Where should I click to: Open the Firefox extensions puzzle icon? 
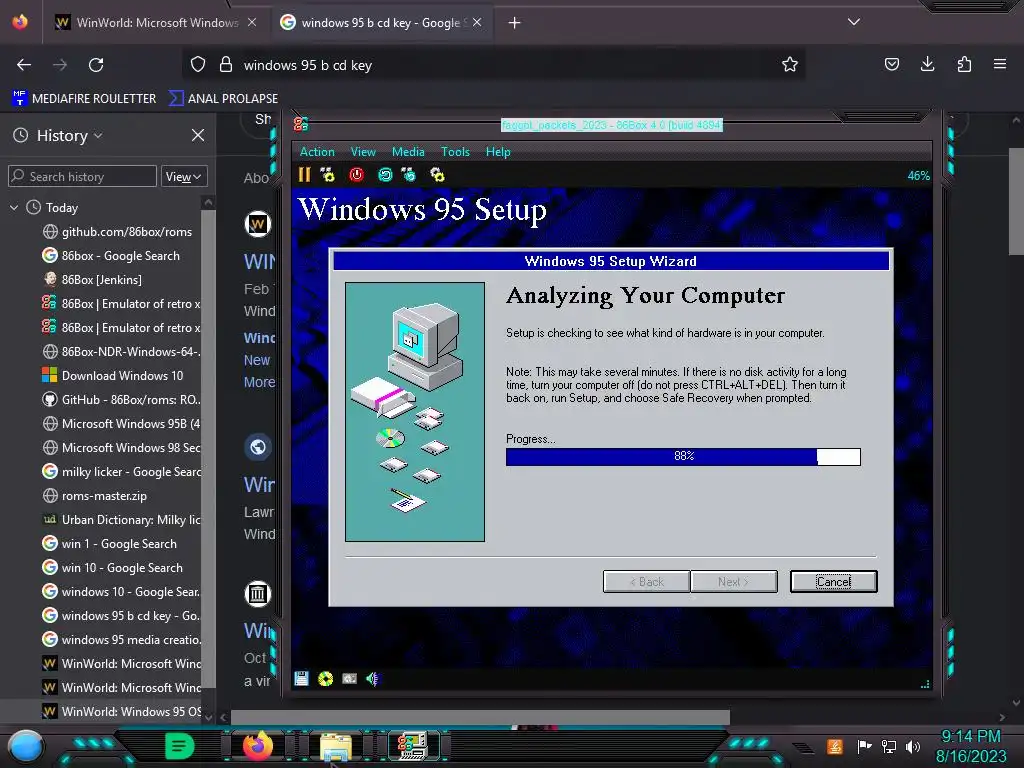click(965, 64)
